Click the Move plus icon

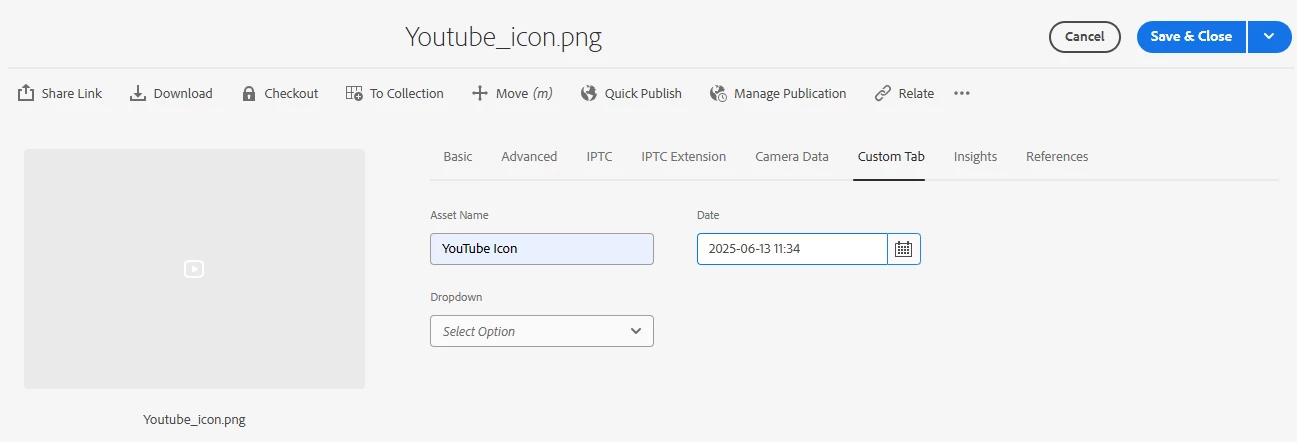click(479, 93)
